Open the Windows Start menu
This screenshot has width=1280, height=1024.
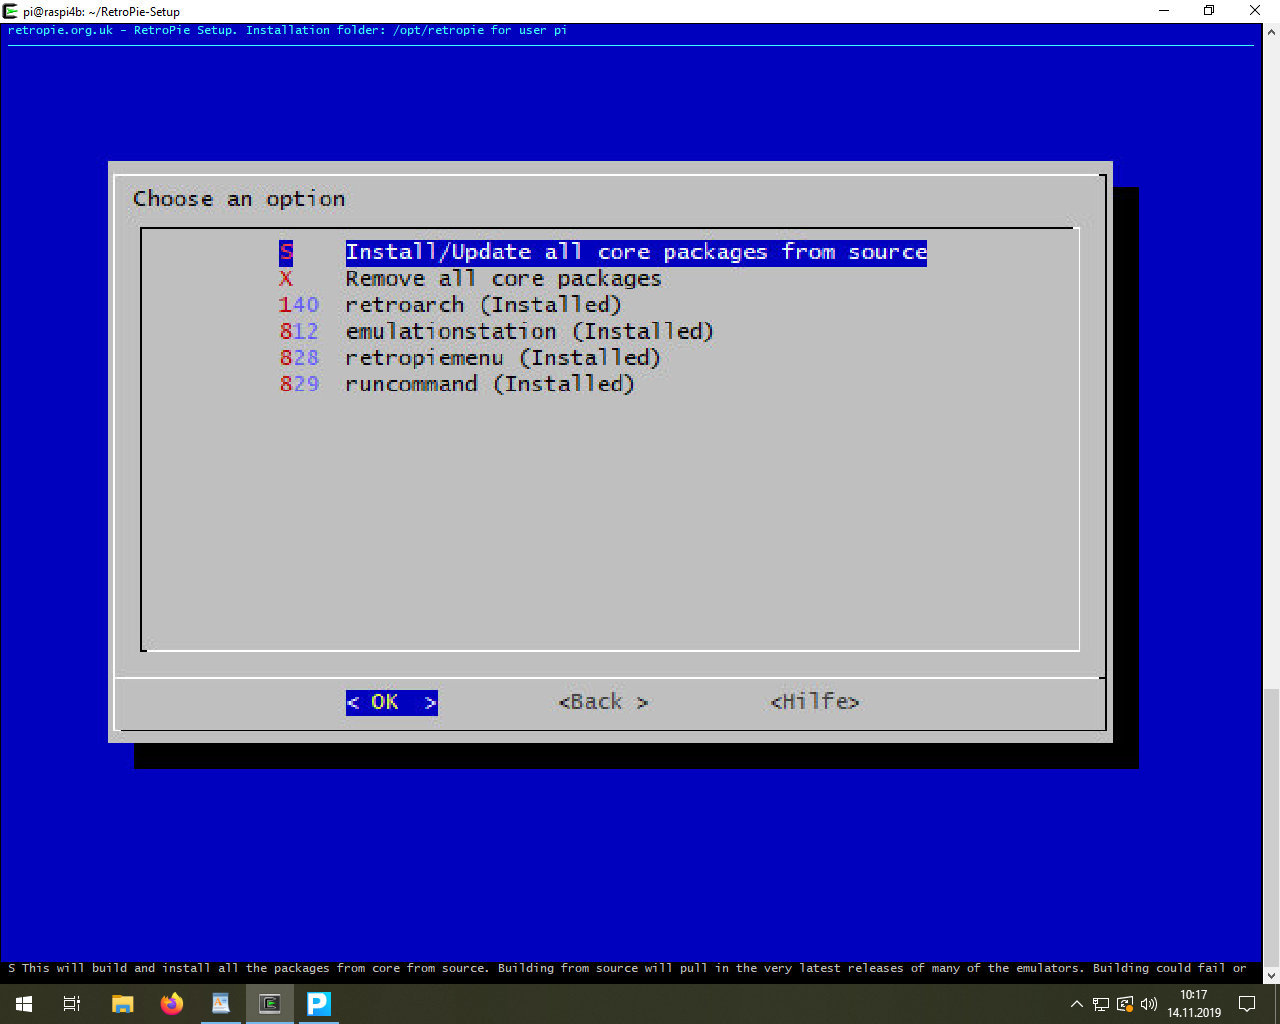tap(24, 1004)
